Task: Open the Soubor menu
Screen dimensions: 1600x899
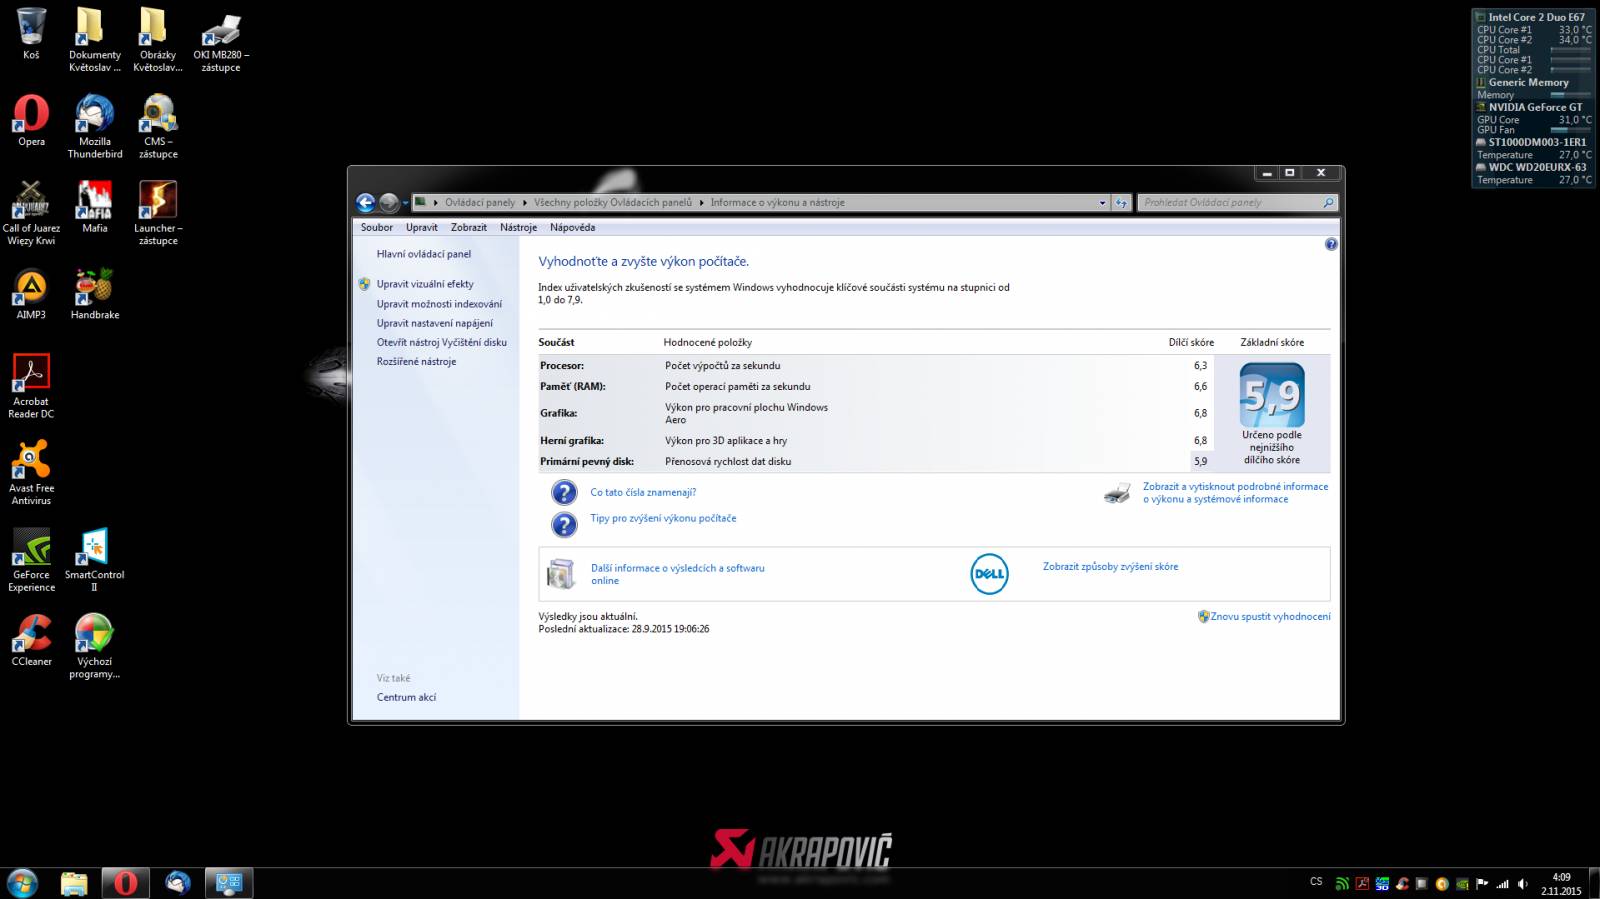Action: [x=377, y=227]
